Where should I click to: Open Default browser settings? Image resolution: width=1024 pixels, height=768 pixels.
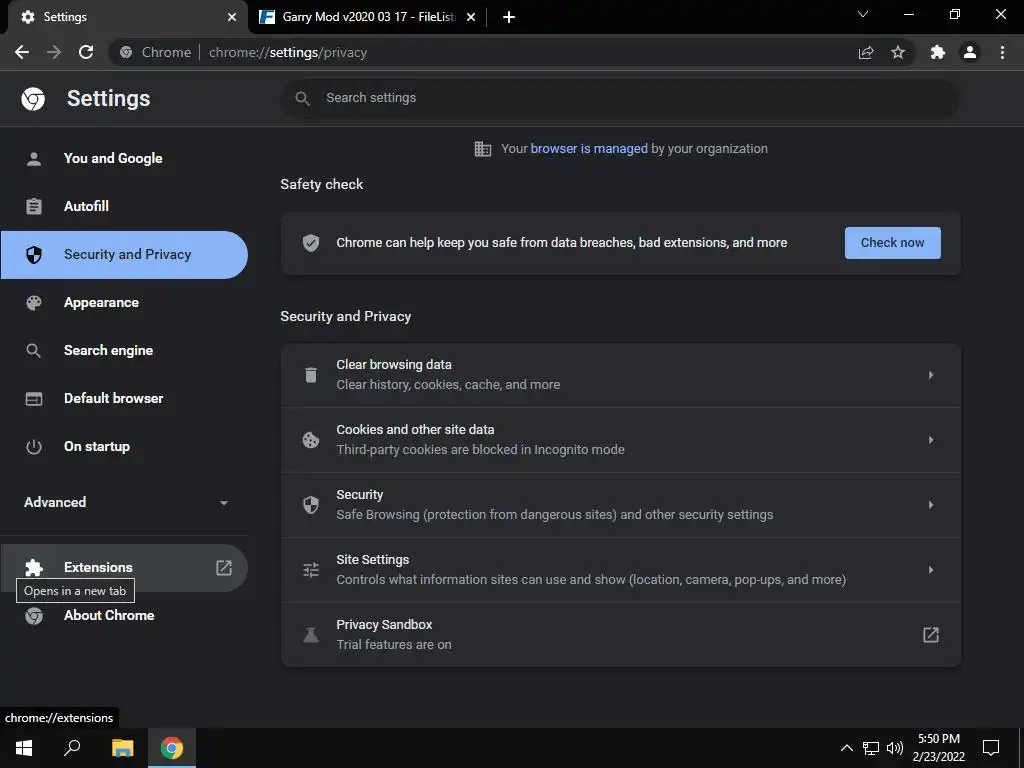click(124, 398)
